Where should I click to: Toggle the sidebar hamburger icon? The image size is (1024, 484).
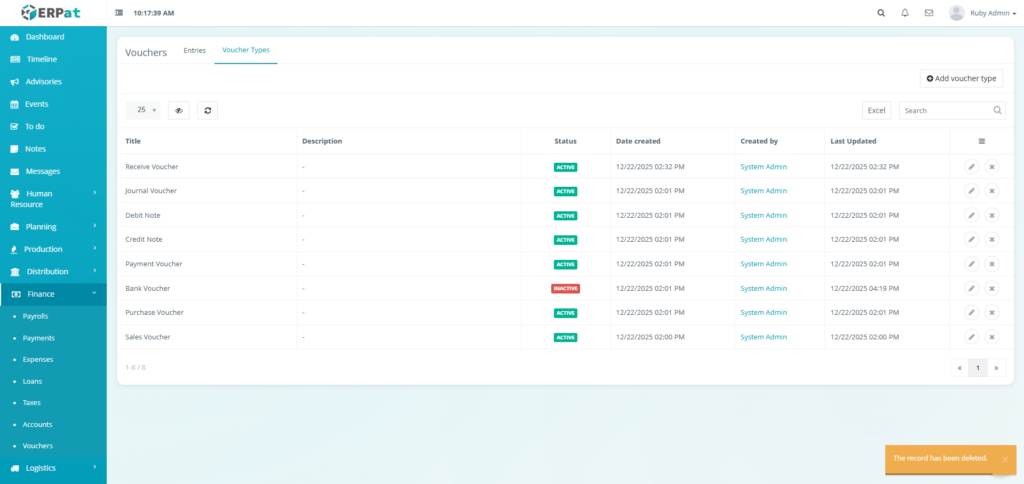pos(120,13)
